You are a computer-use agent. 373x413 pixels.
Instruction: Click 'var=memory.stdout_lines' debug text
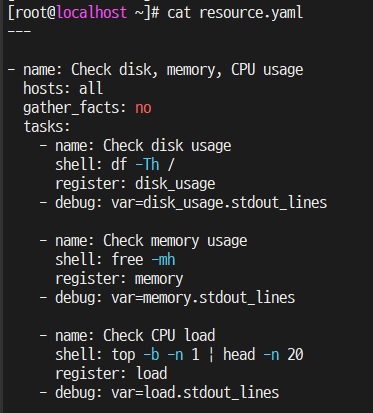[x=203, y=298]
